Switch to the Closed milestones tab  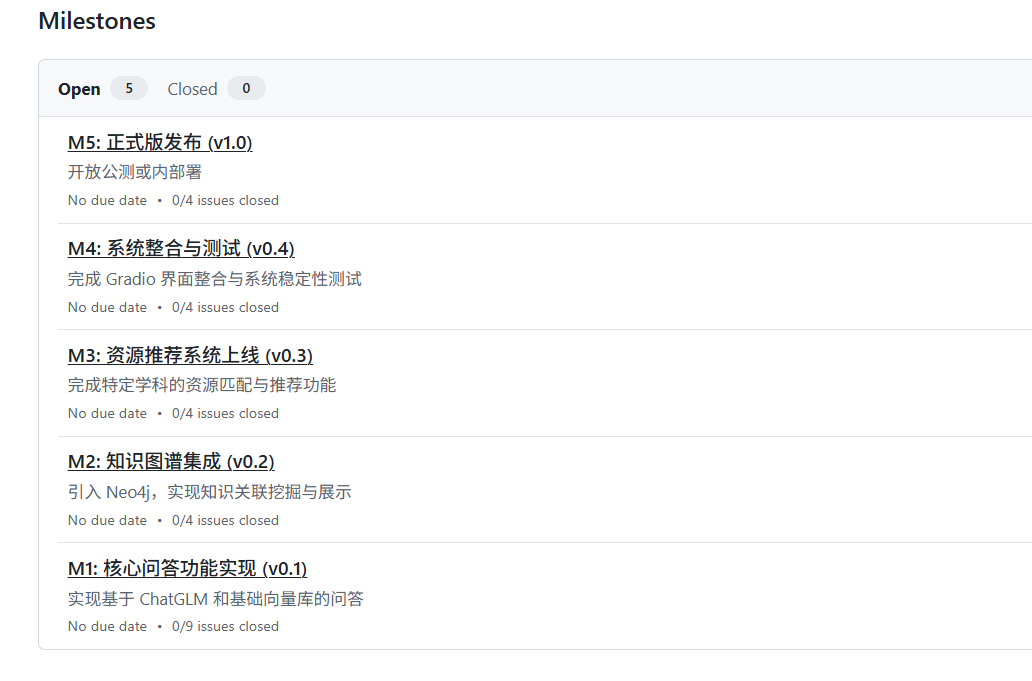216,88
